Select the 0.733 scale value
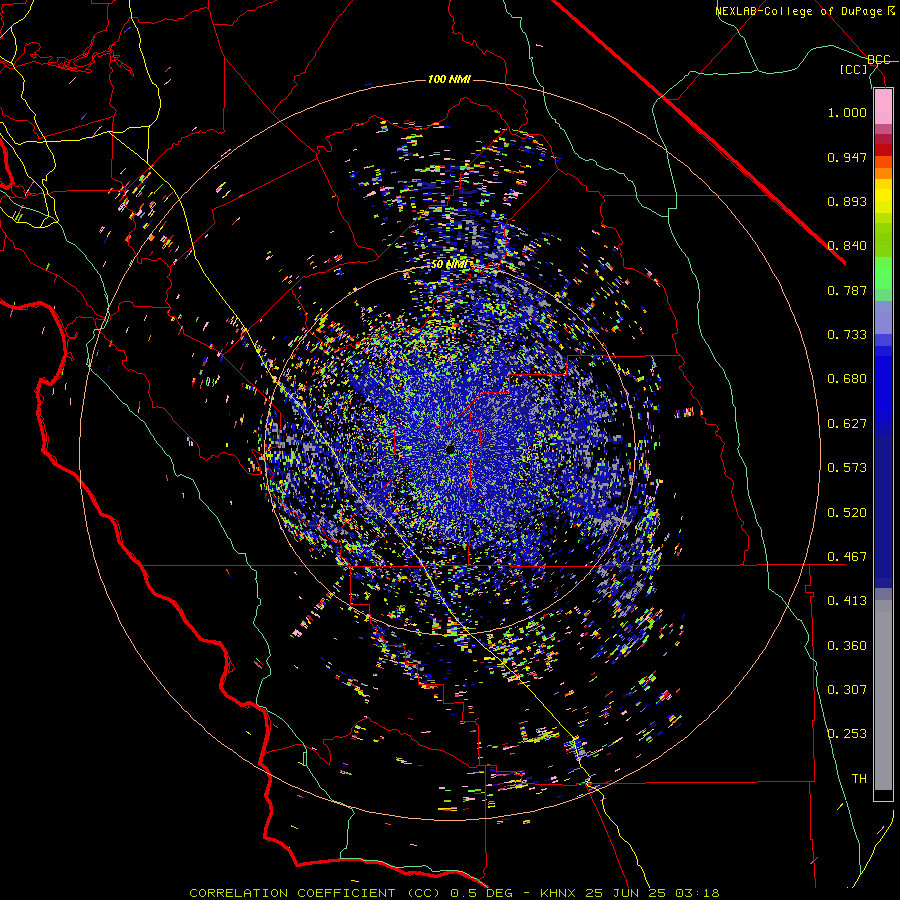 pyautogui.click(x=847, y=335)
